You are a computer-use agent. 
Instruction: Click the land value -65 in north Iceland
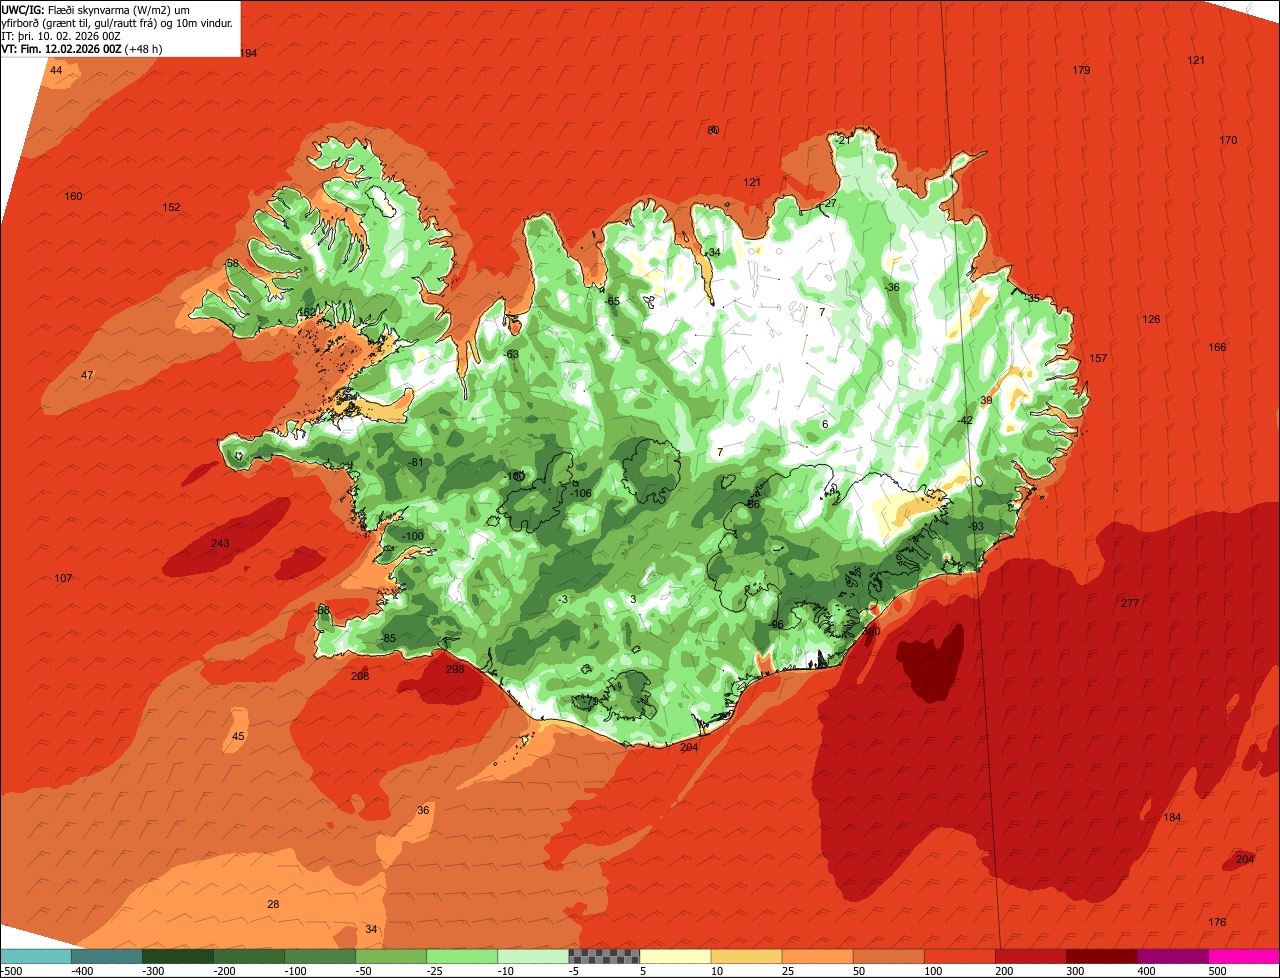612,301
